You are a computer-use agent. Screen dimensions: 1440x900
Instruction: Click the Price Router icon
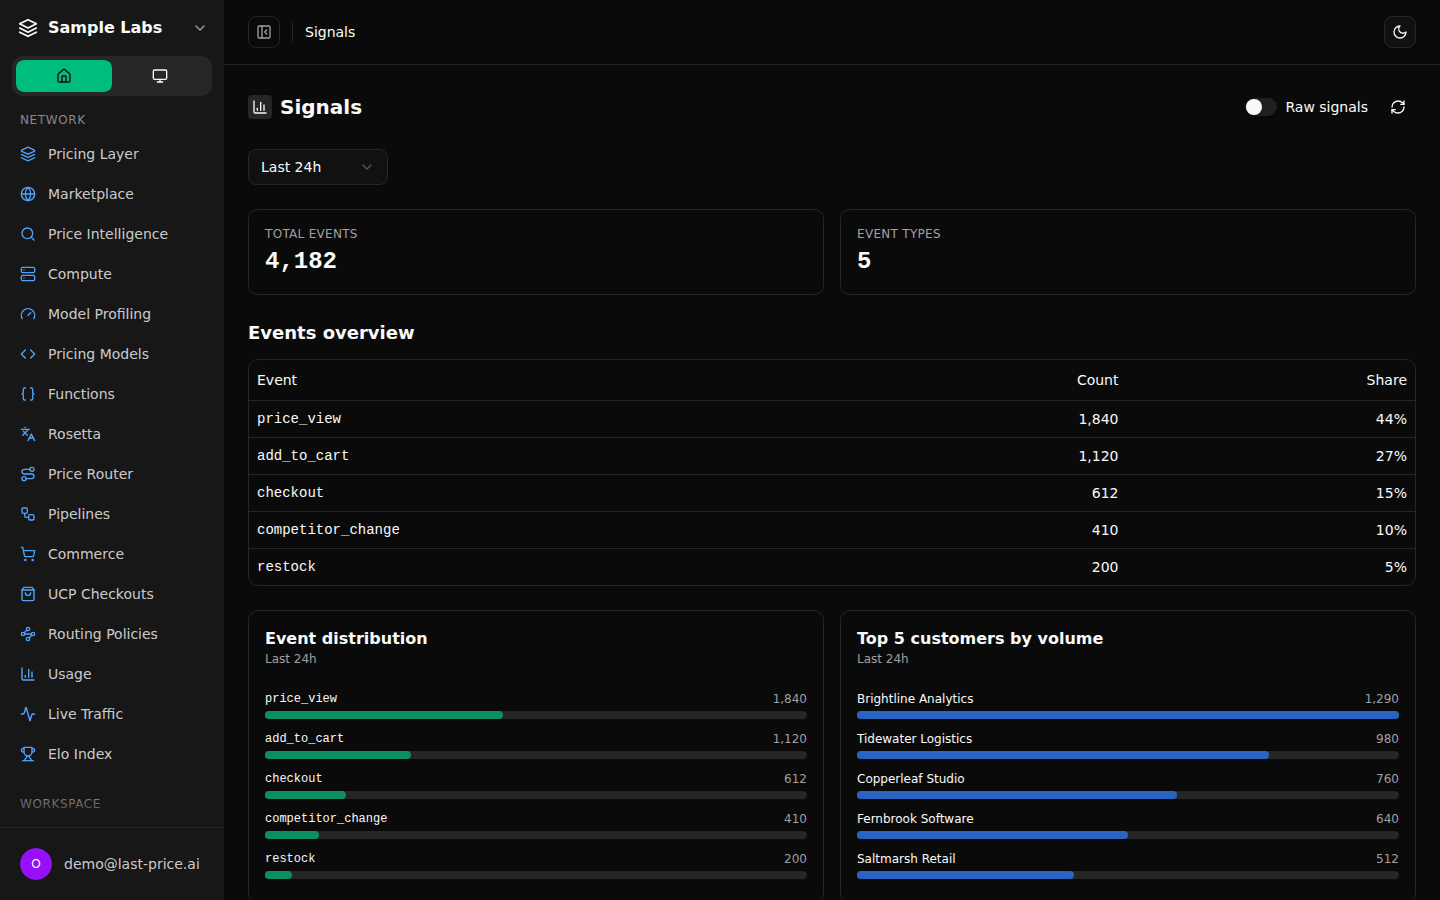click(28, 474)
